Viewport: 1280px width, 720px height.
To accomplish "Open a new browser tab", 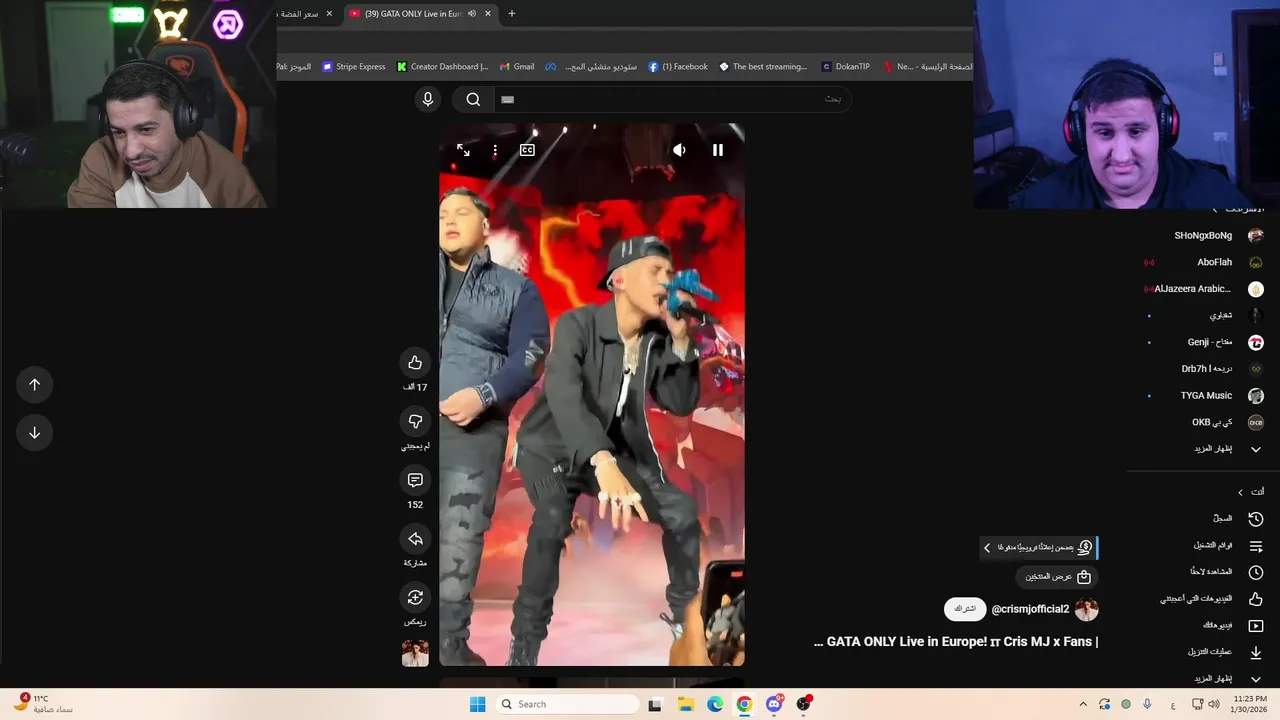I will (x=511, y=13).
